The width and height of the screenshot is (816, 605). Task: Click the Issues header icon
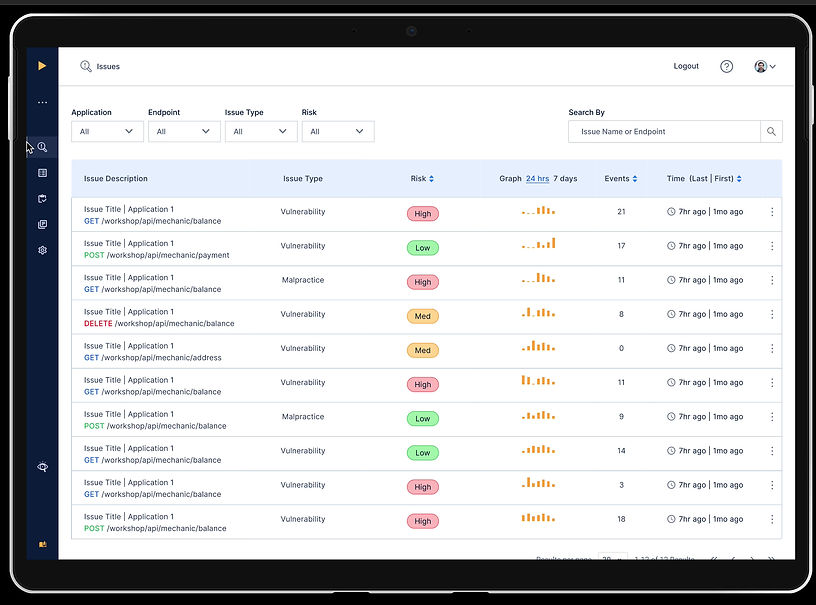[x=86, y=66]
